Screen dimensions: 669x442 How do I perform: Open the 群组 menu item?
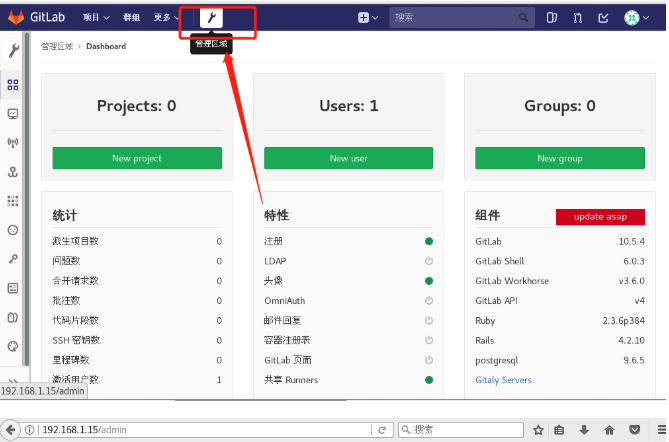(131, 17)
